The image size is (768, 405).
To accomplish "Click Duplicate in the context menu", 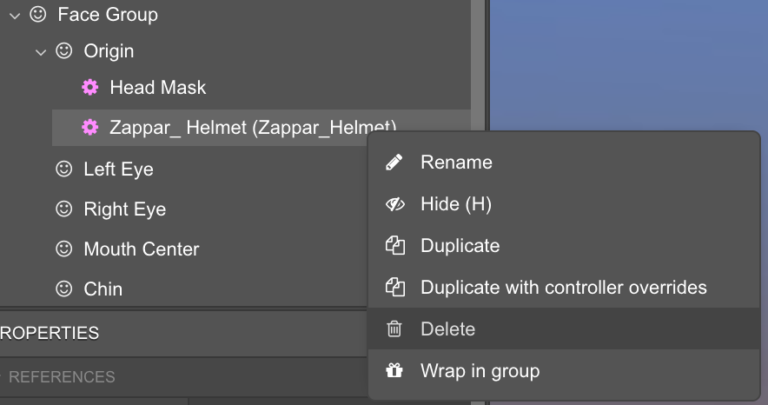I will pyautogui.click(x=460, y=246).
